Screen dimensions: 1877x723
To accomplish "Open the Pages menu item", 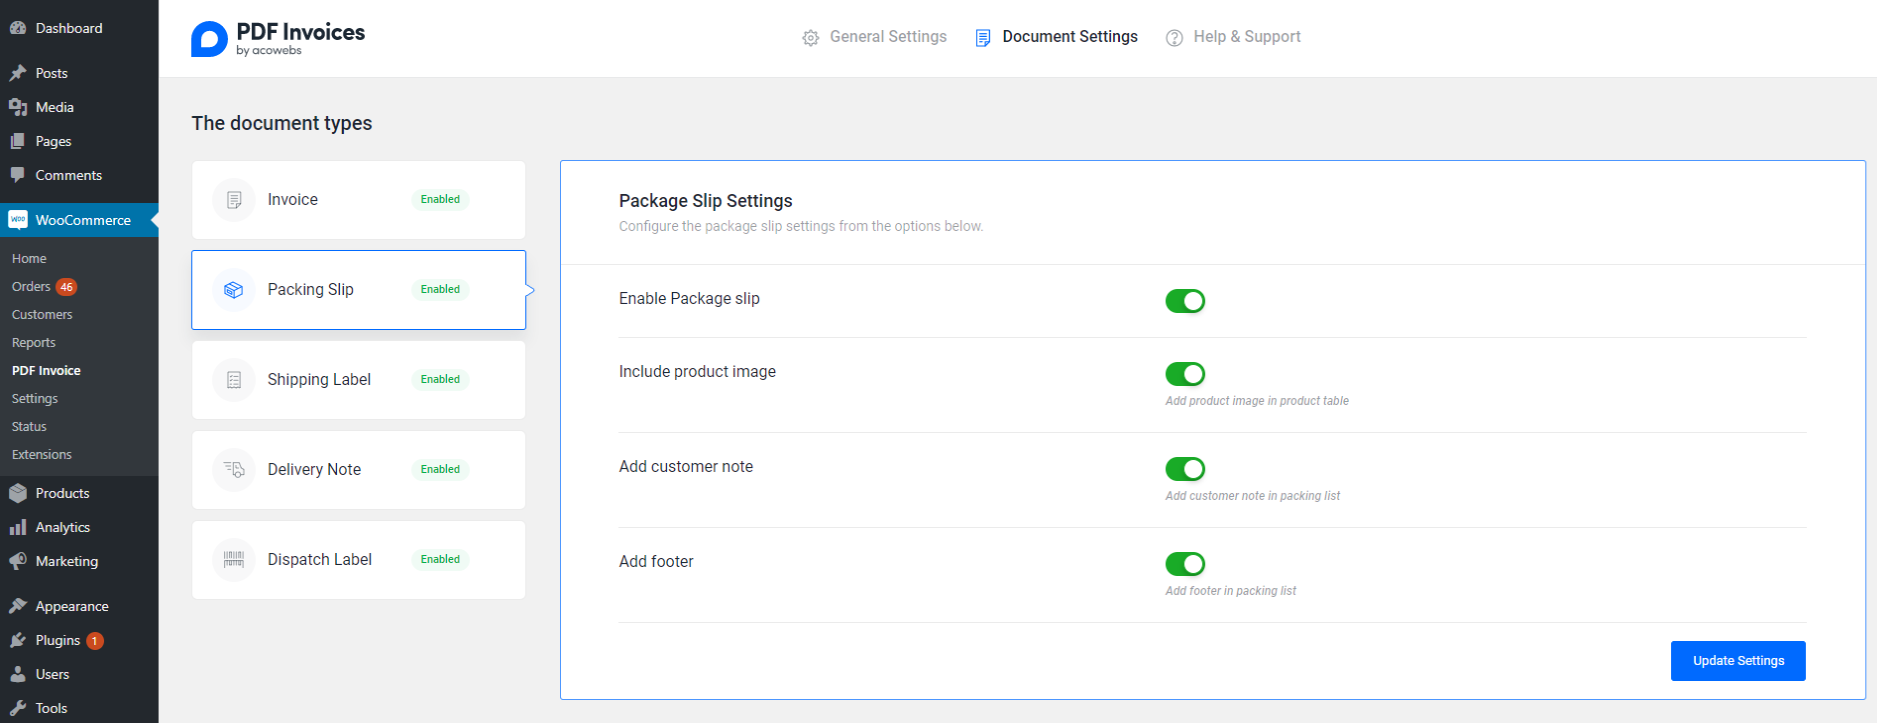I will (x=79, y=141).
